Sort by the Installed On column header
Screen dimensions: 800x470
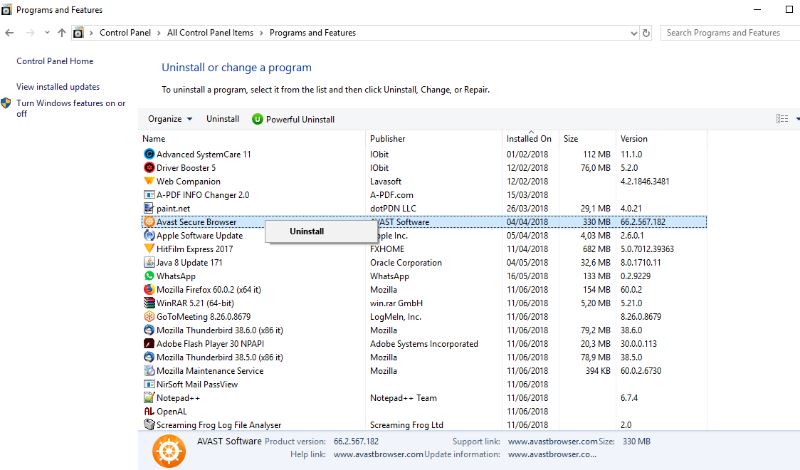(531, 138)
